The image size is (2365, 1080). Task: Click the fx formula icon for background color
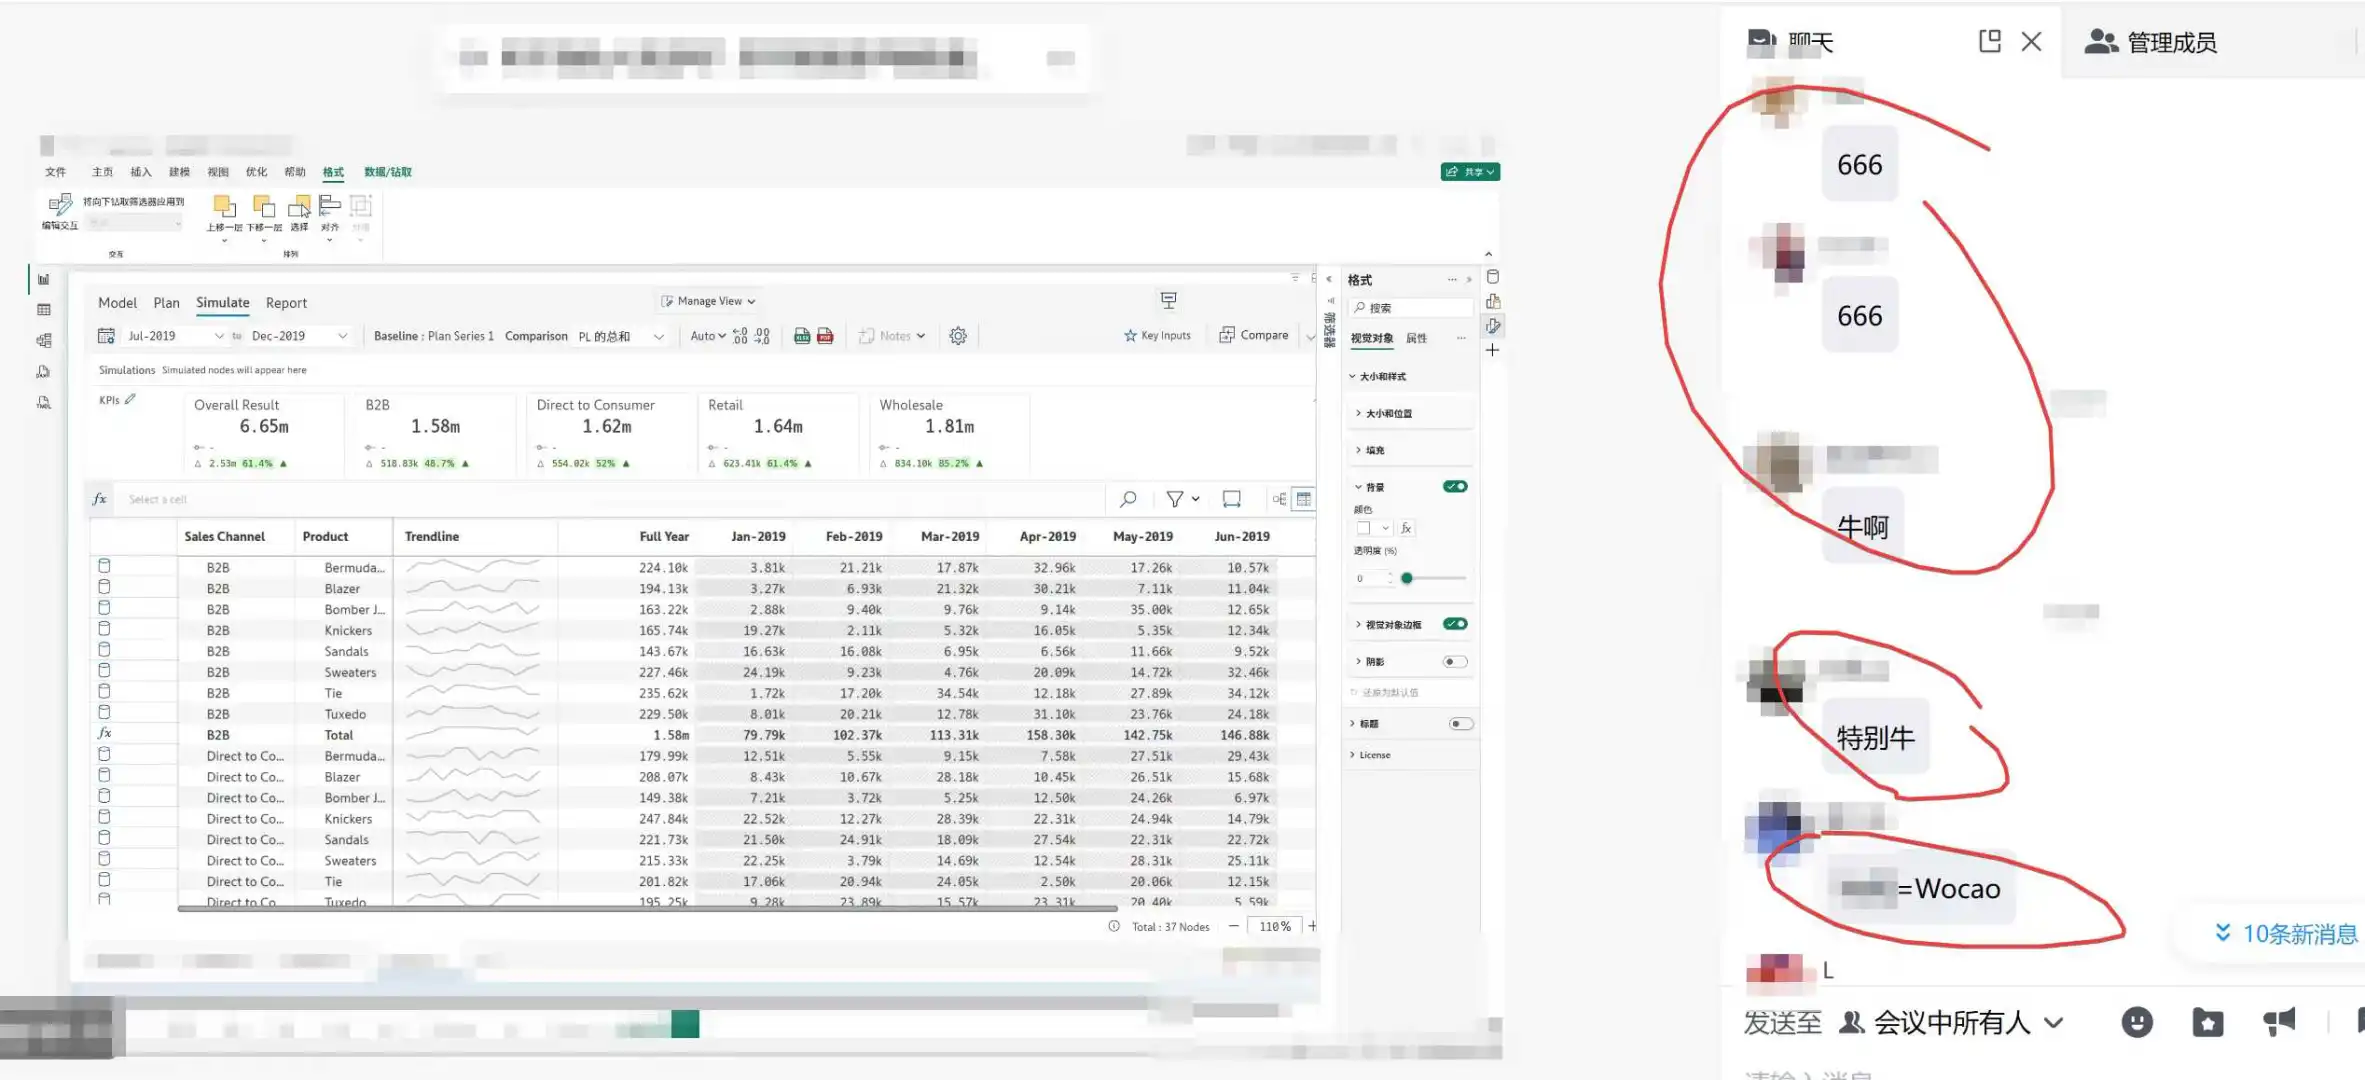coord(1406,528)
